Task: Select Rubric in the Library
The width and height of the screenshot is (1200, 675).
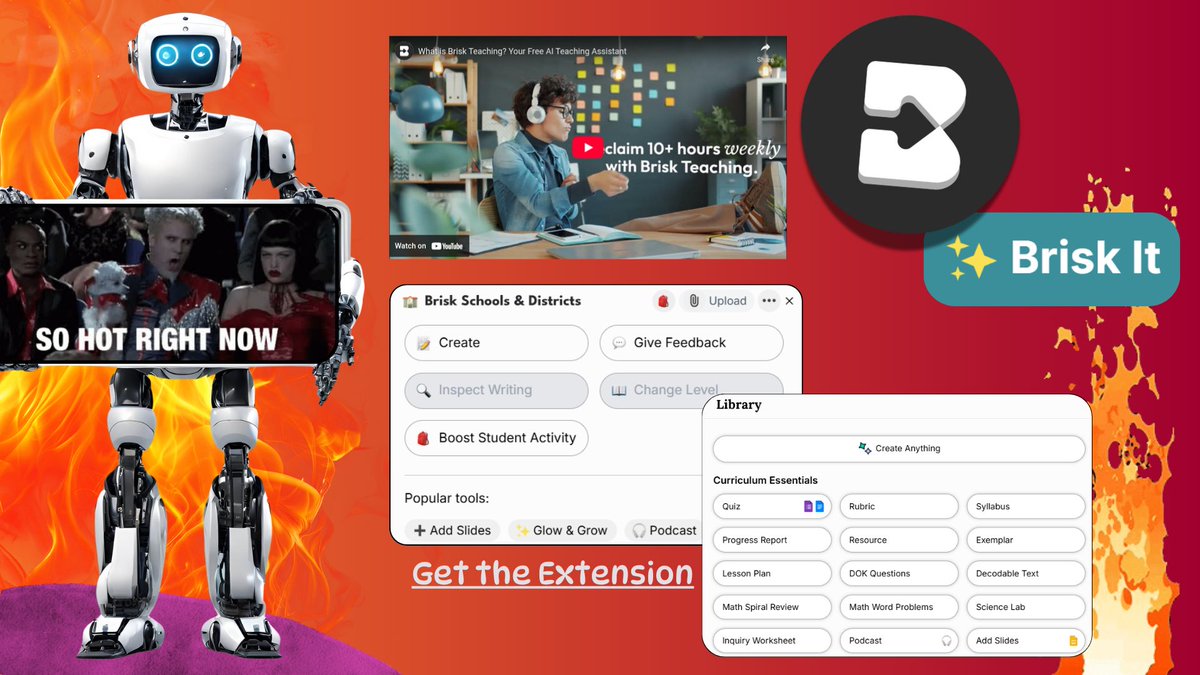Action: coord(898,507)
